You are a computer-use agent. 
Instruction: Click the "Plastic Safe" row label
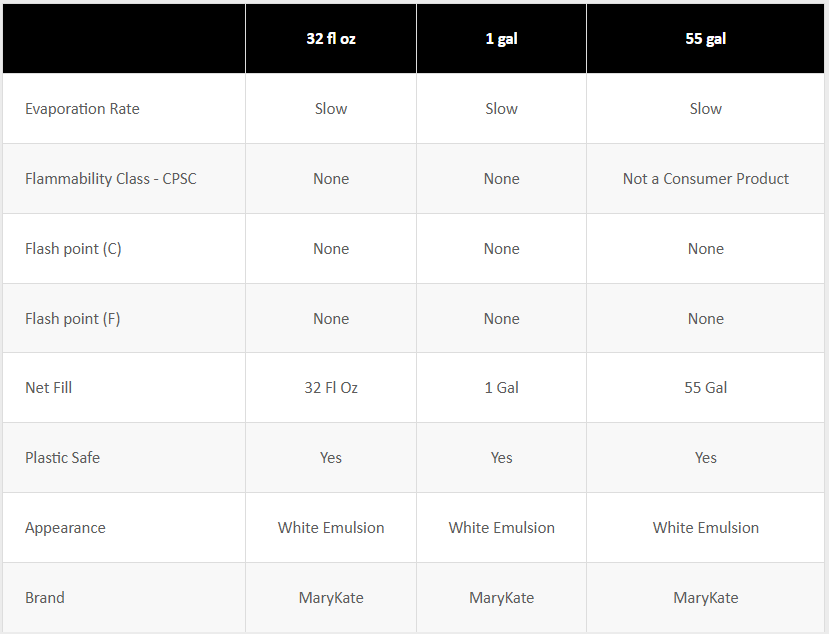tap(63, 458)
